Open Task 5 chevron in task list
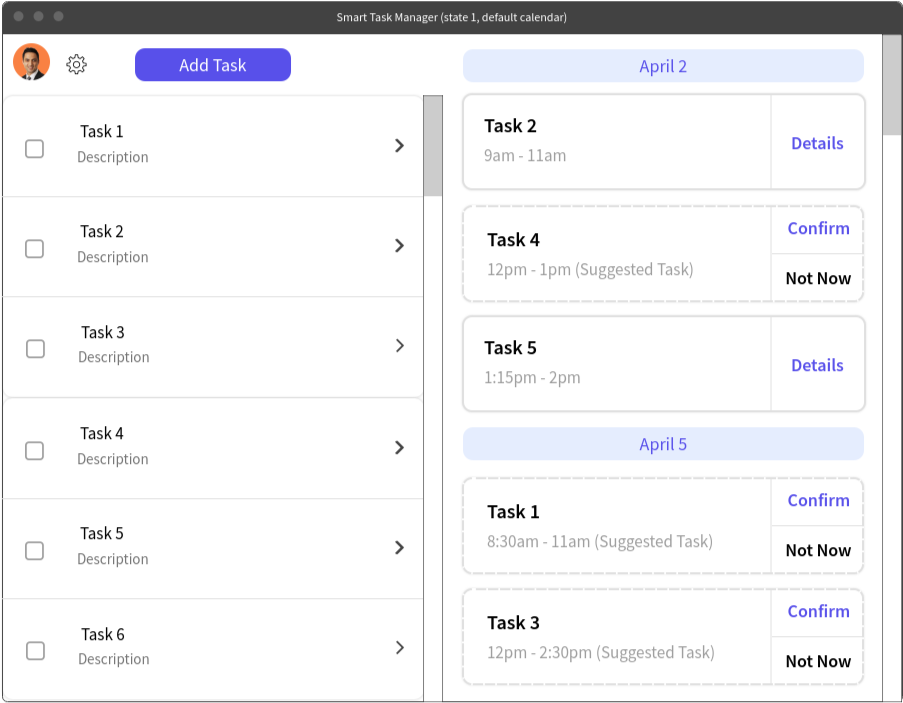 pos(399,548)
